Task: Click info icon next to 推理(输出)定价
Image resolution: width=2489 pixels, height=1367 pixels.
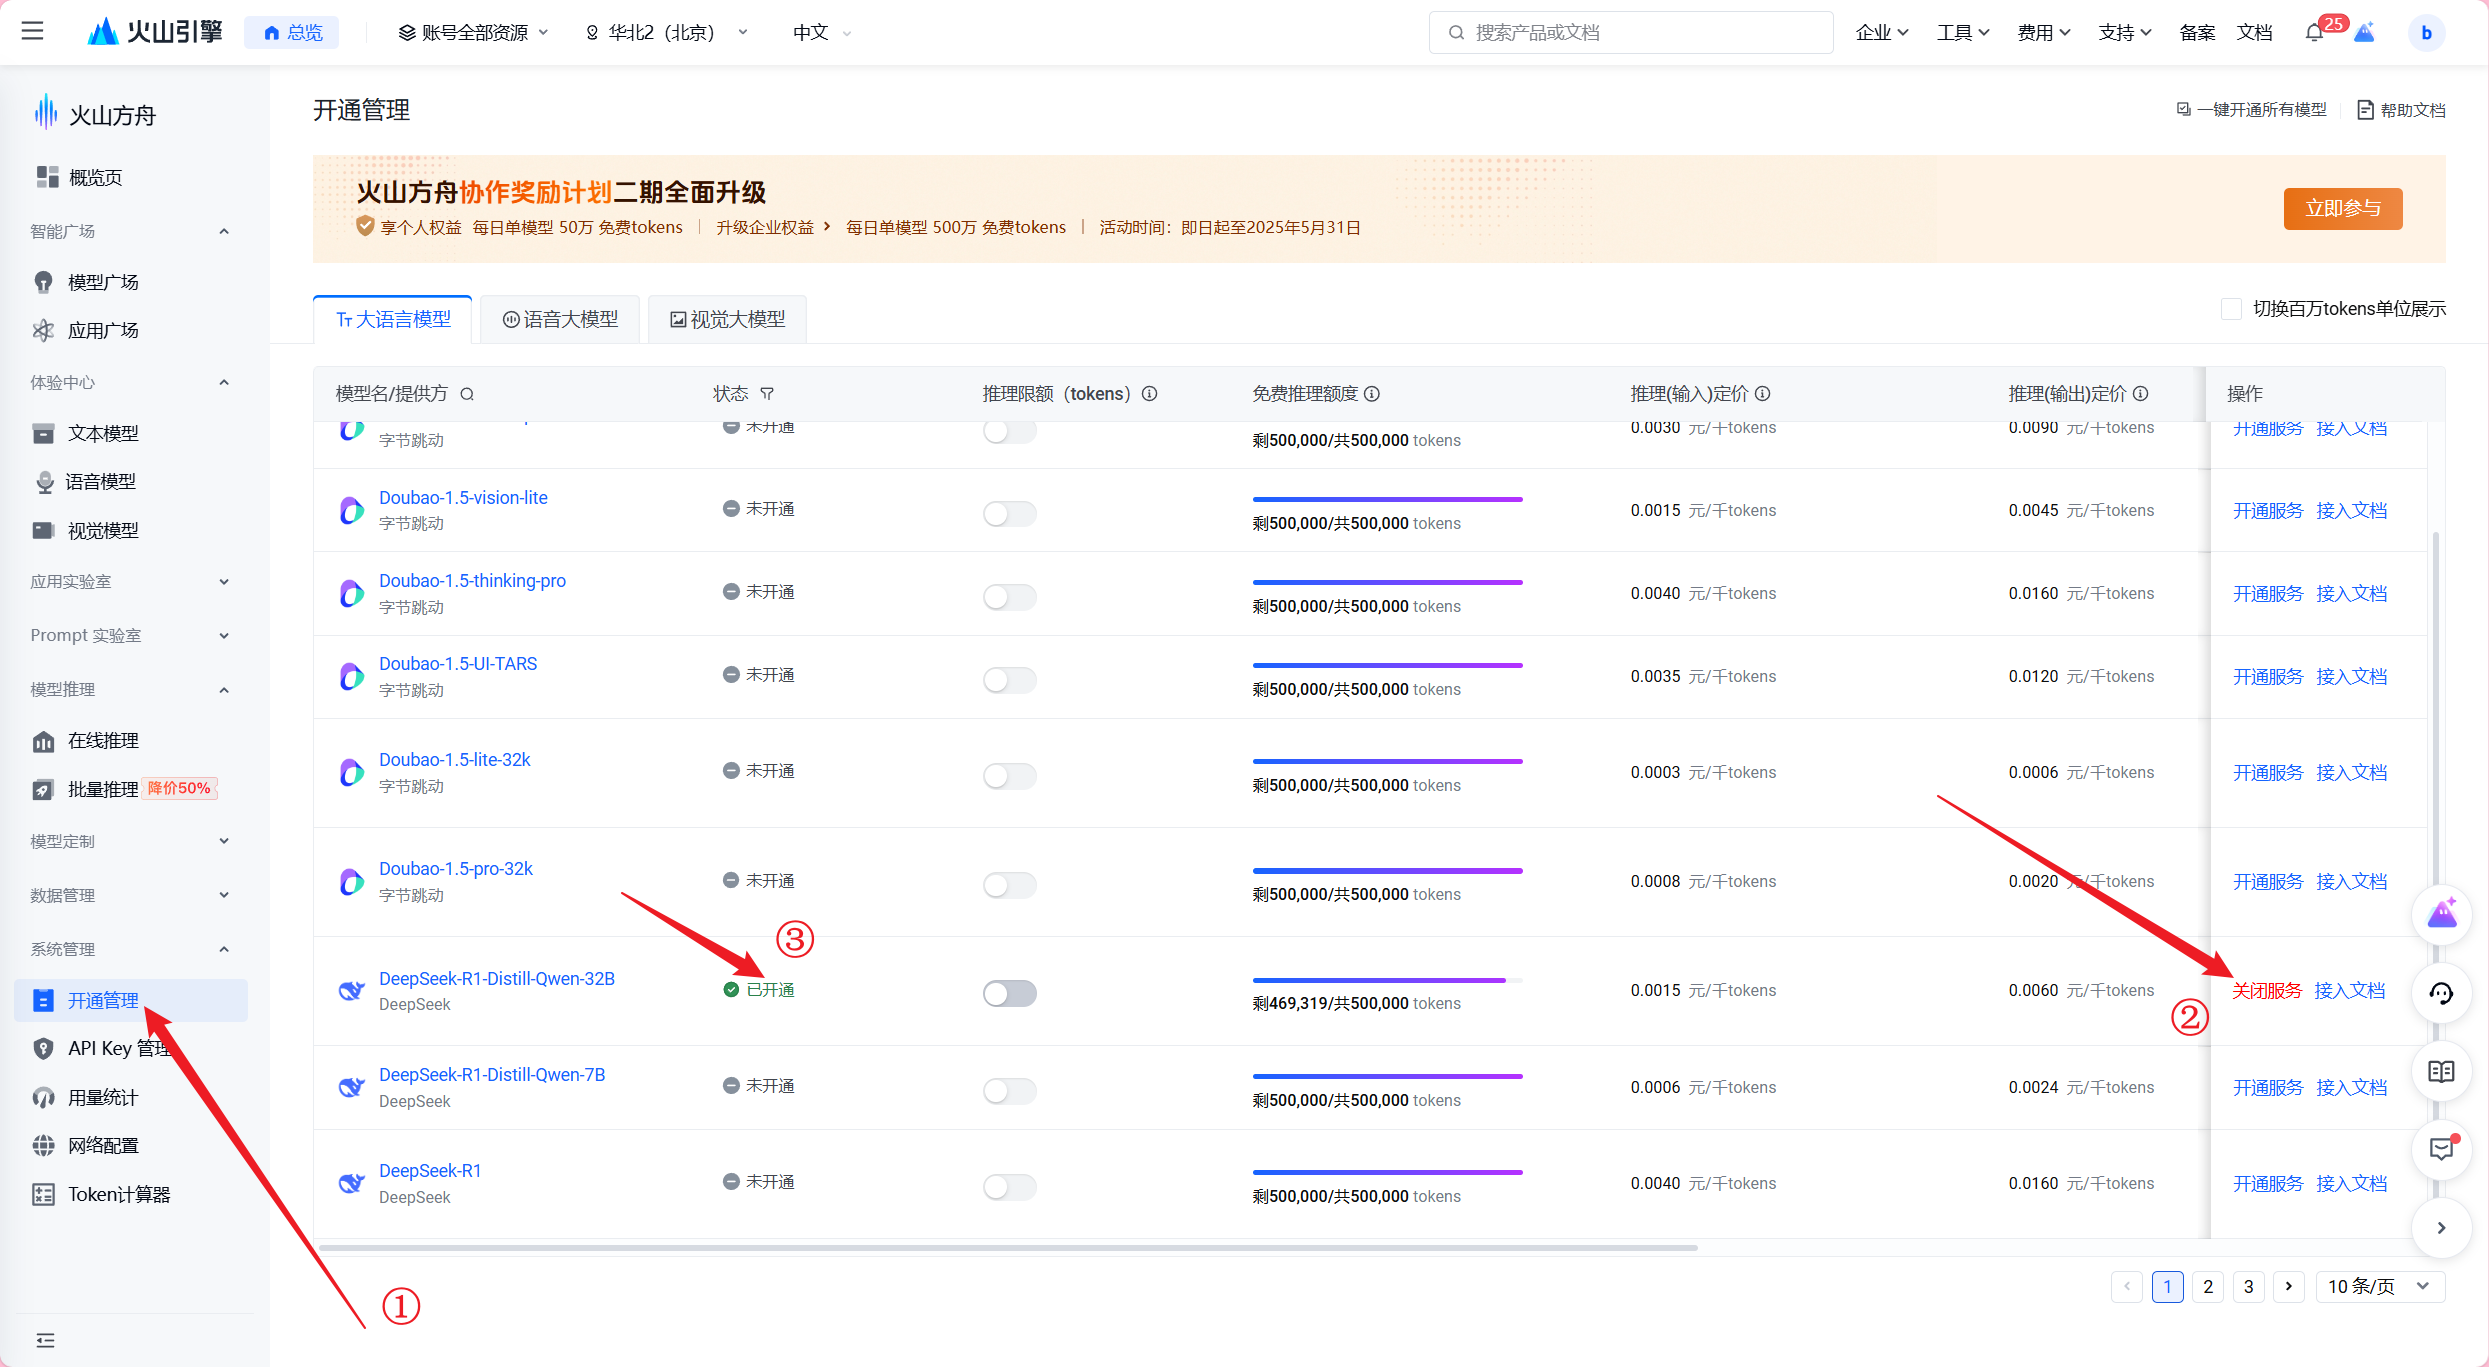Action: coord(2141,394)
